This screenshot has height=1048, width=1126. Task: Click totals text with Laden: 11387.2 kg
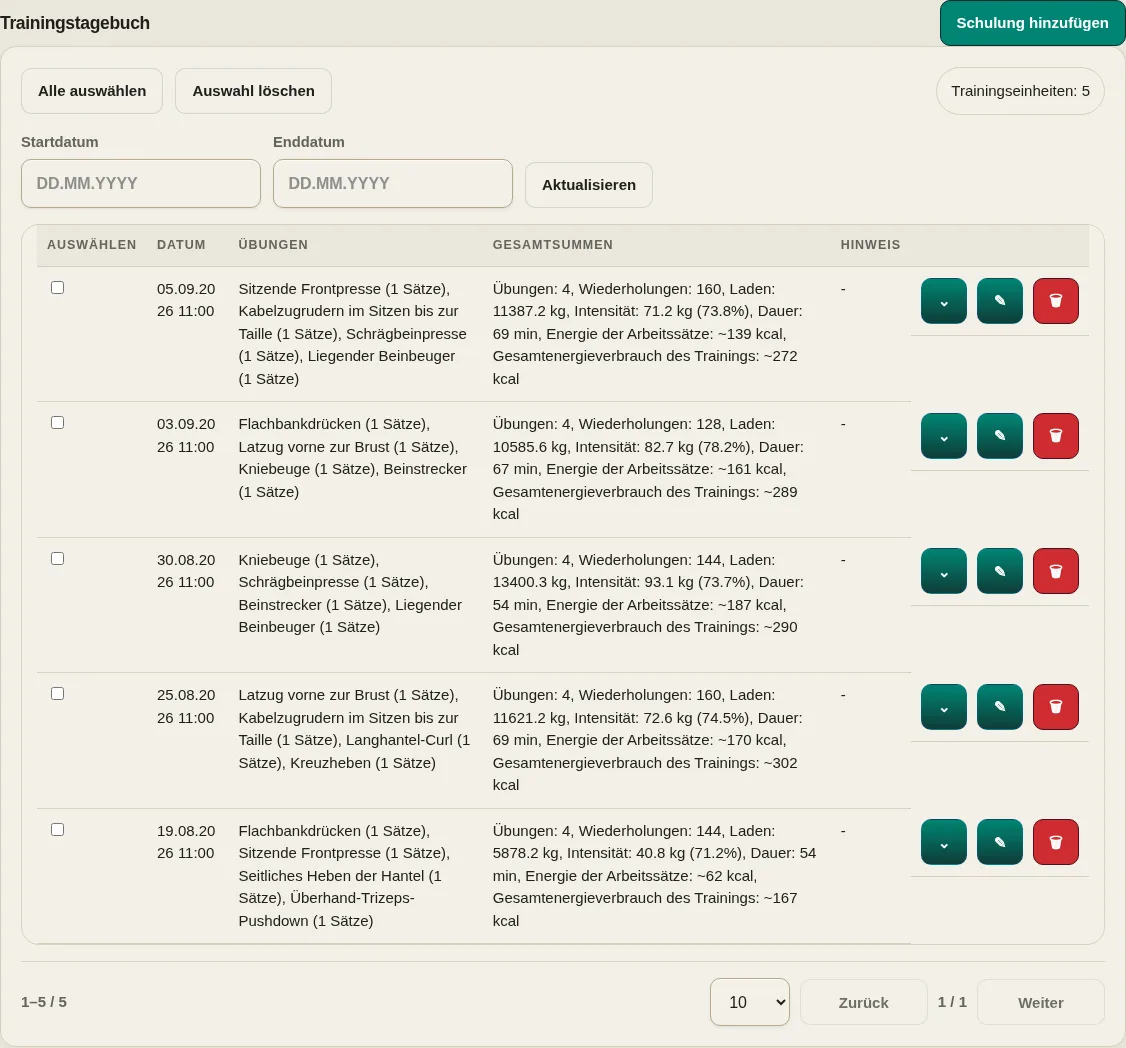tap(648, 334)
